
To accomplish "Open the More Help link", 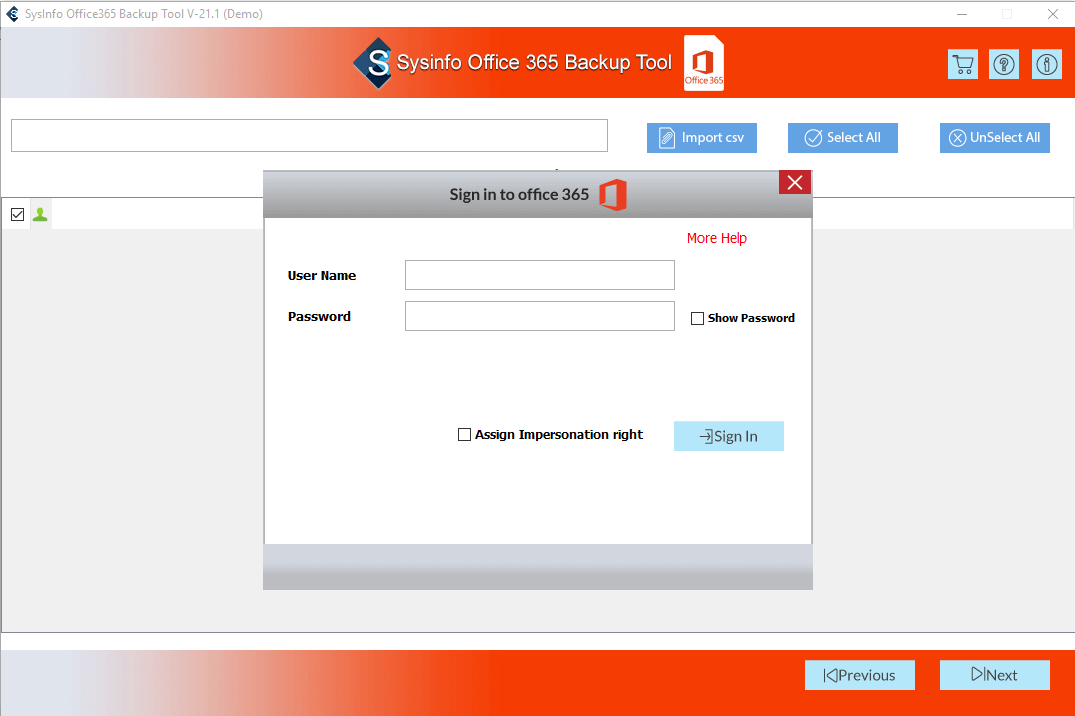I will [716, 238].
